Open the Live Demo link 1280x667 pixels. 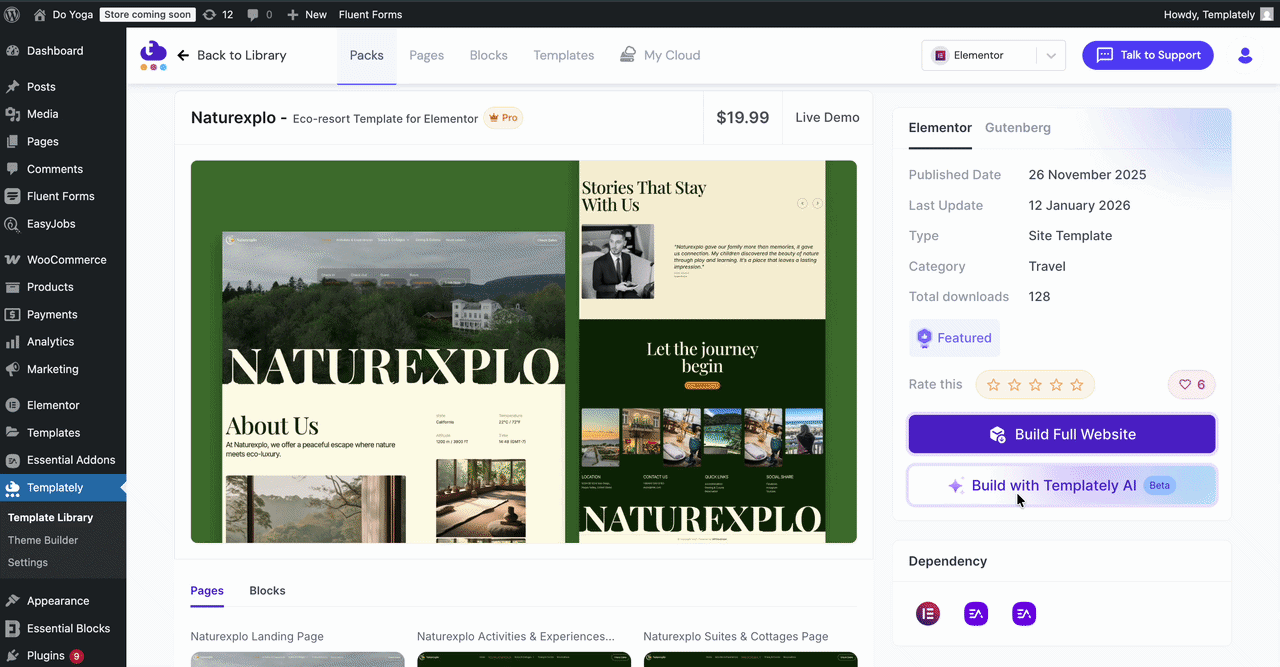point(827,117)
